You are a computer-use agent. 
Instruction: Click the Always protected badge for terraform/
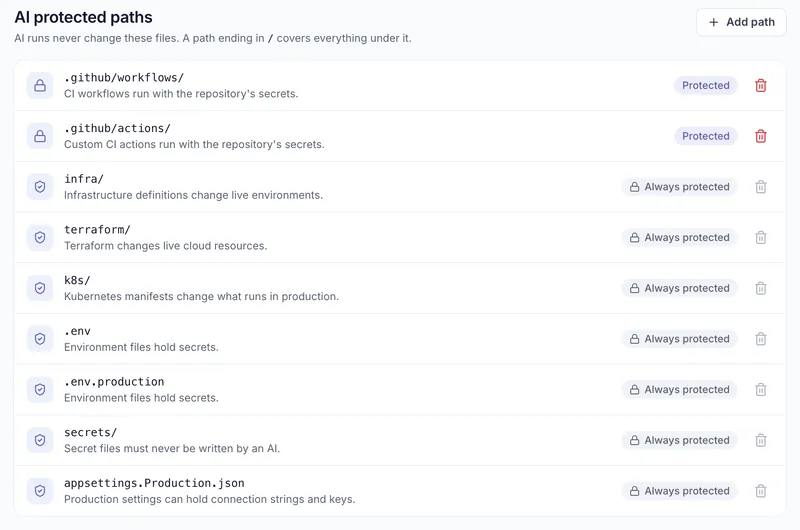pyautogui.click(x=679, y=237)
